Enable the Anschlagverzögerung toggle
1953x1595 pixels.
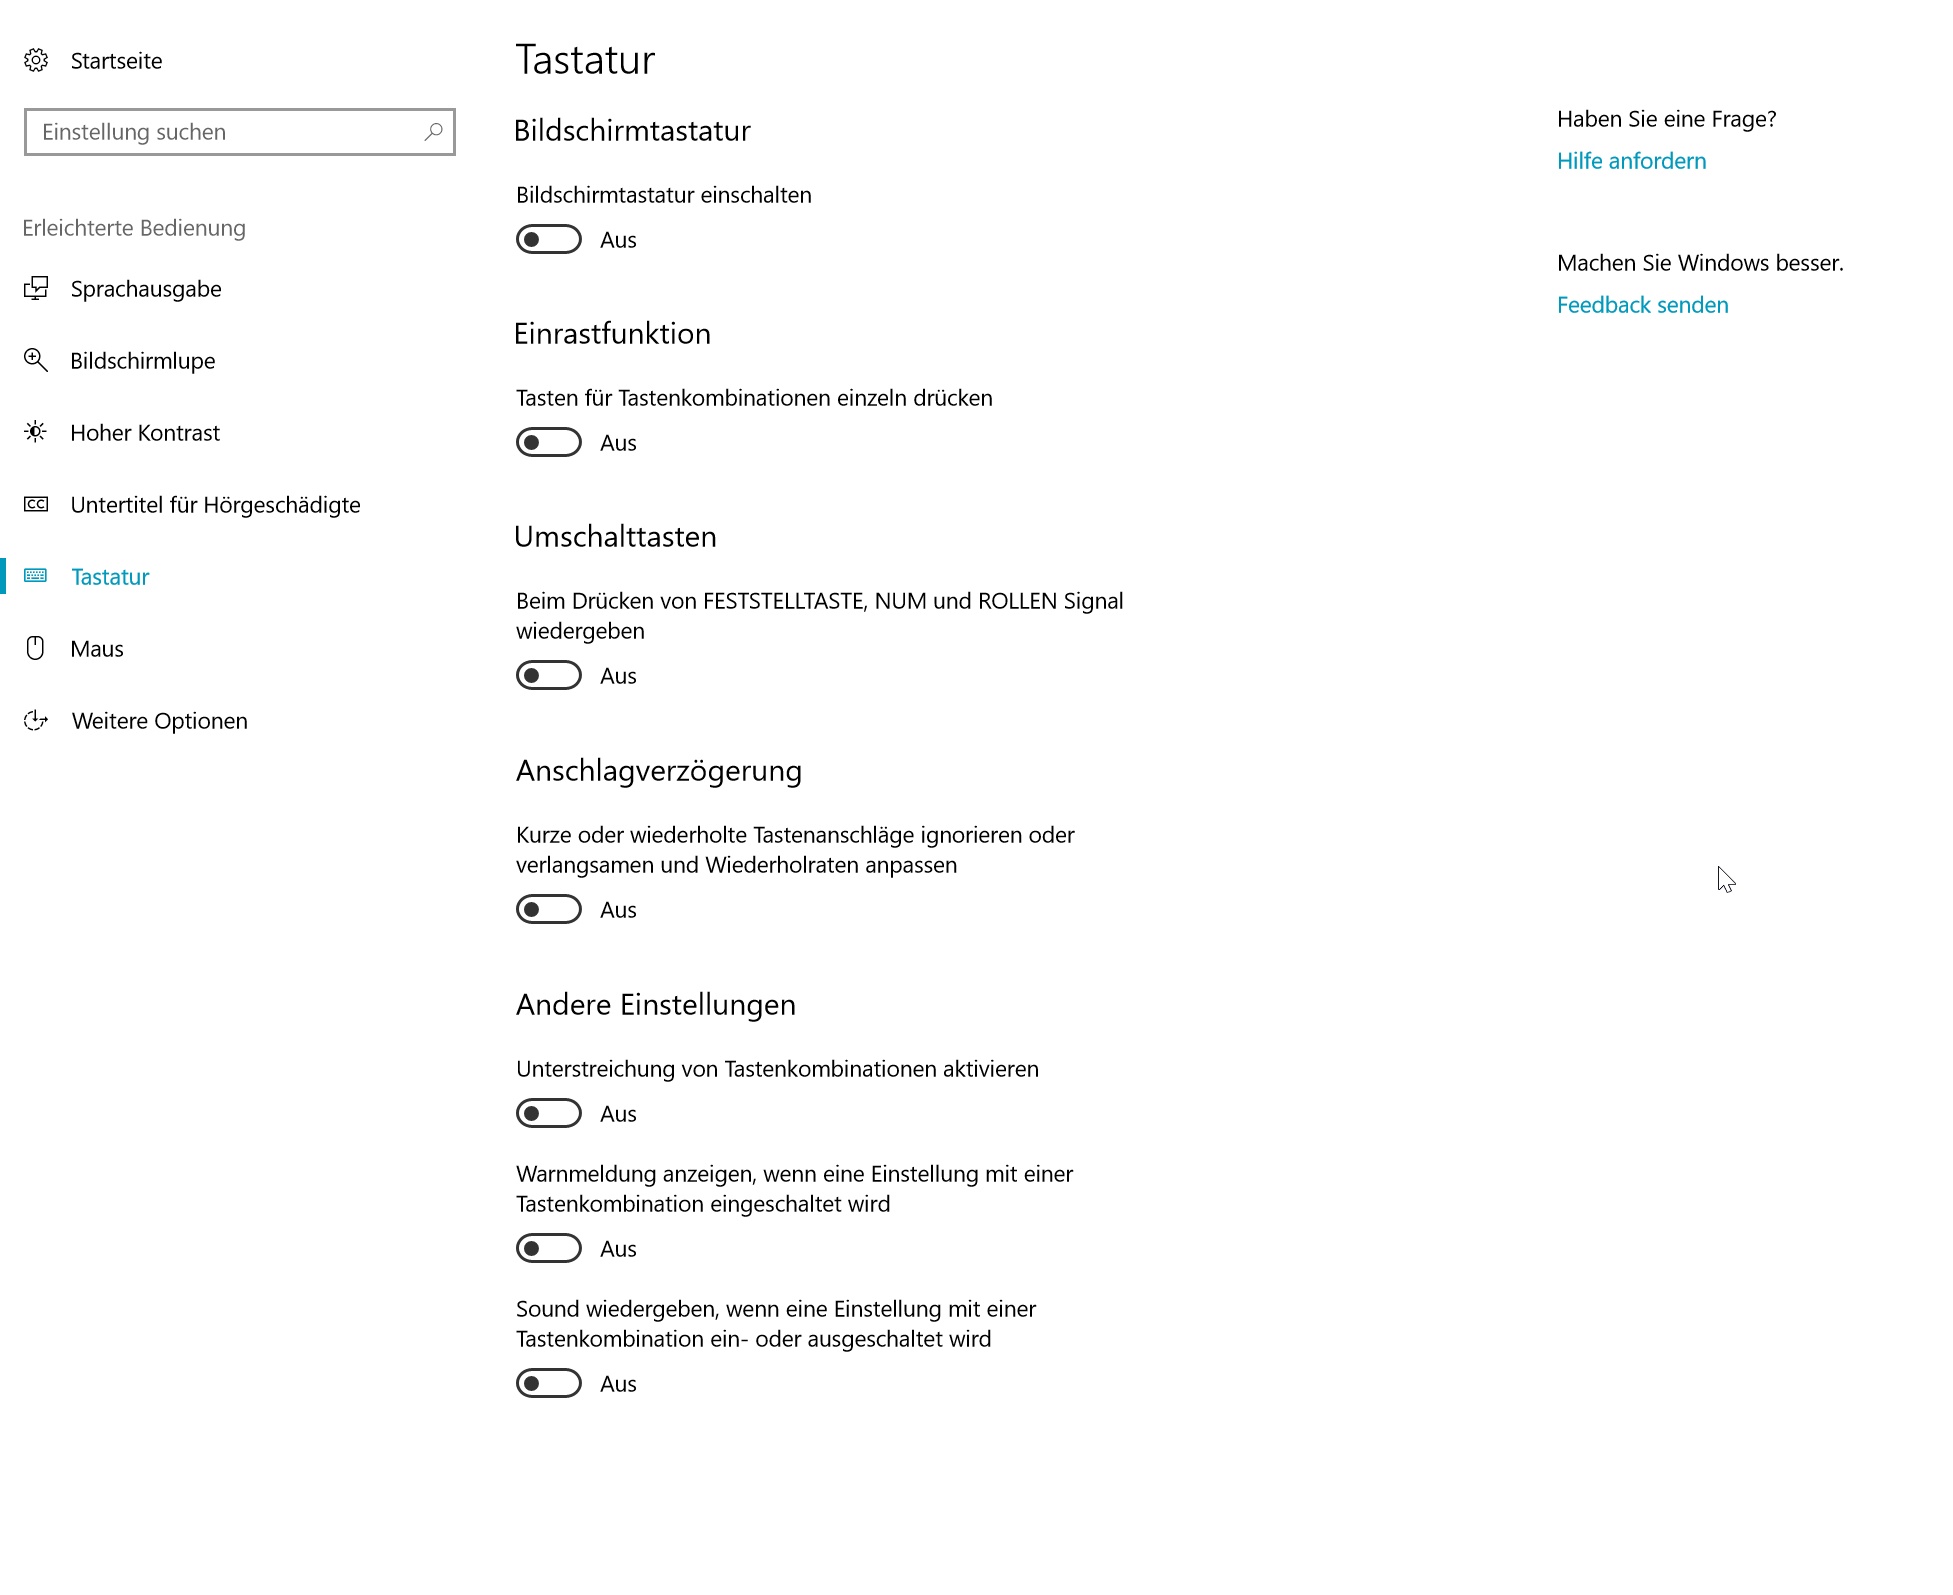pyautogui.click(x=548, y=910)
